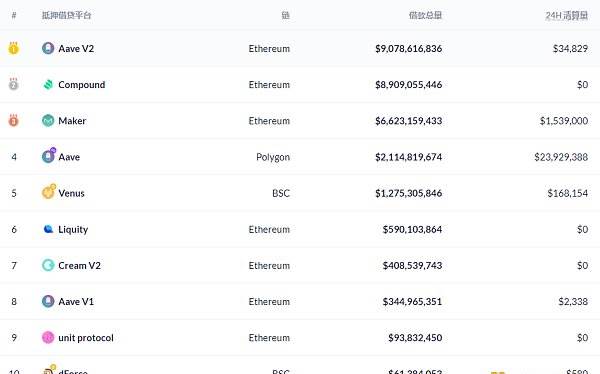This screenshot has height=374, width=600.
Task: Click the Venus orange logo icon
Action: tap(49, 191)
